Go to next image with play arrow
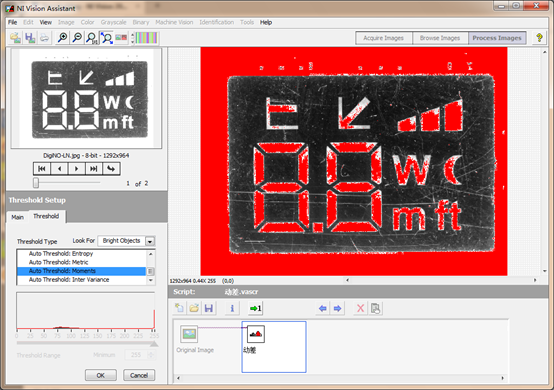The image size is (554, 390). tap(76, 169)
